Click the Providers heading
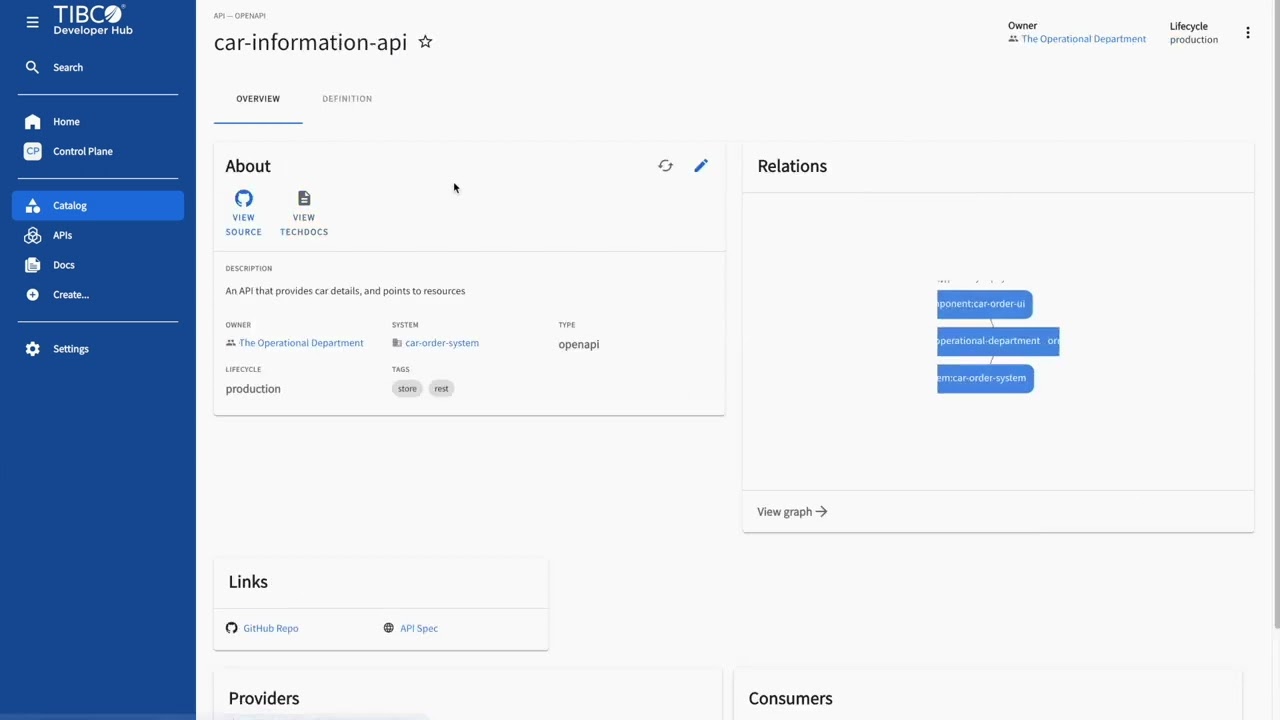Image resolution: width=1280 pixels, height=720 pixels. pyautogui.click(x=264, y=698)
